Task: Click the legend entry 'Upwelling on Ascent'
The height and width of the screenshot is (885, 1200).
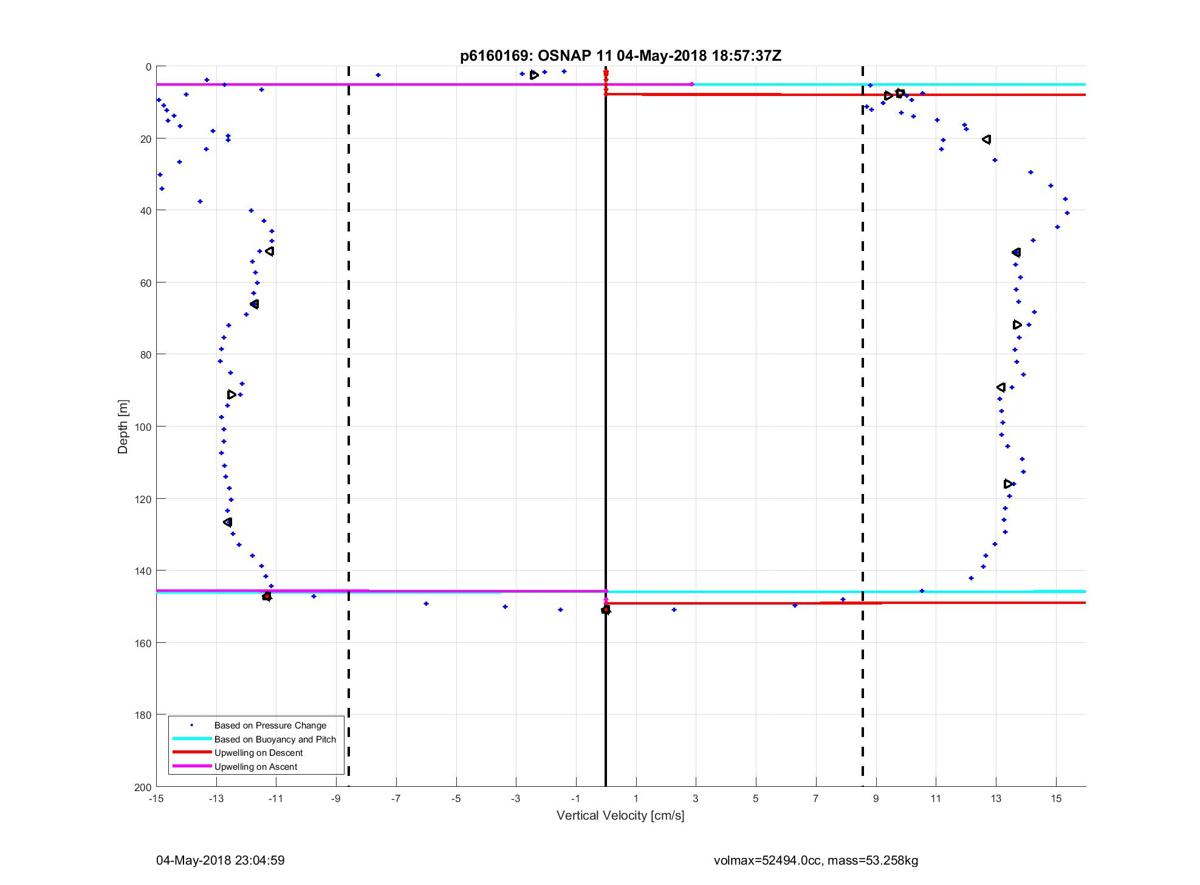Action: (255, 767)
